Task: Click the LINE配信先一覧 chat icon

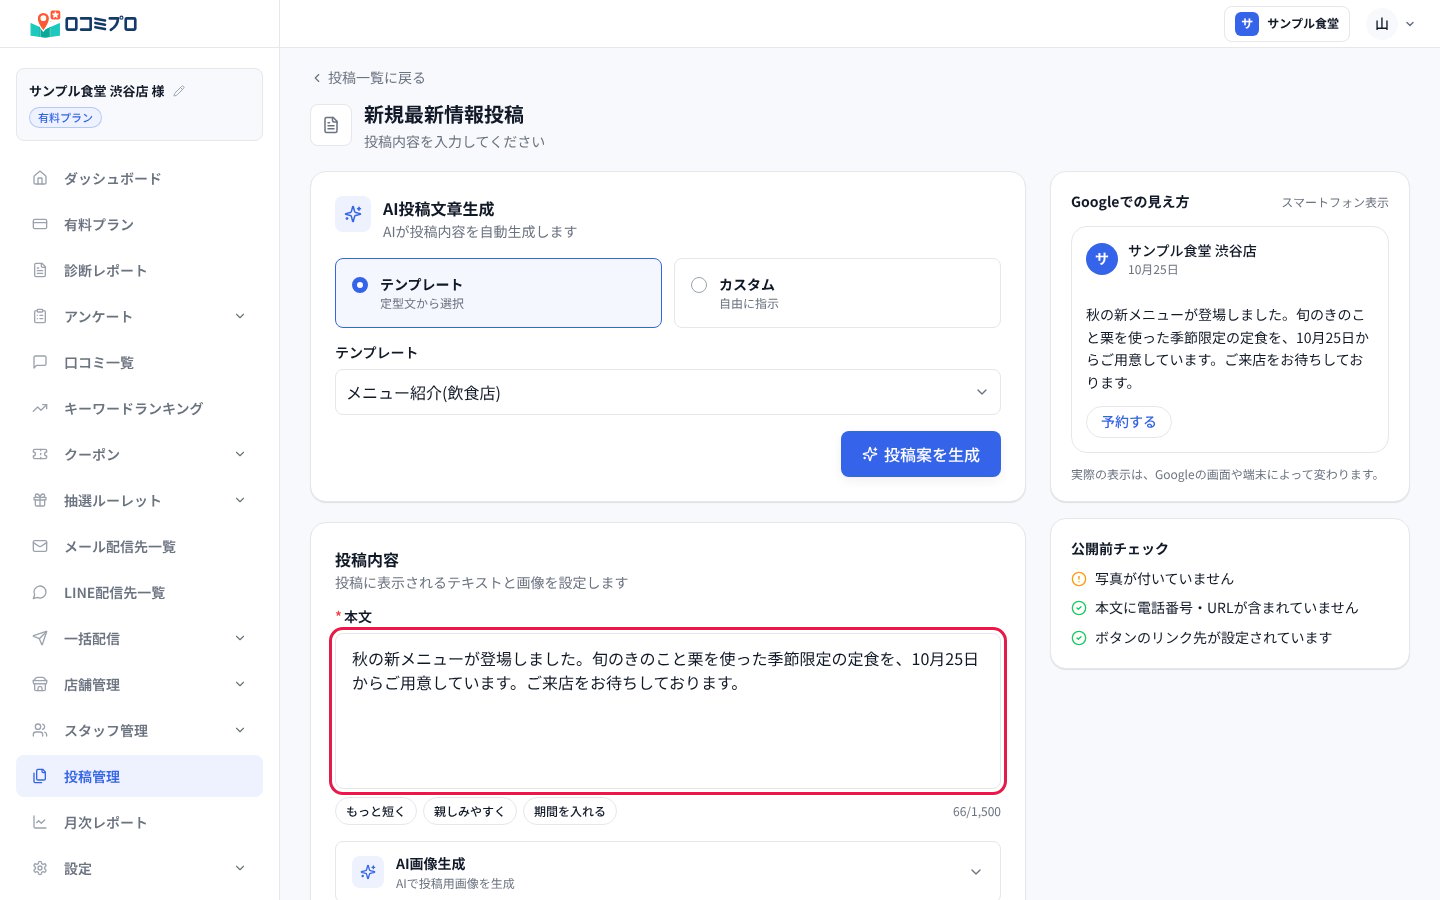Action: (x=40, y=592)
